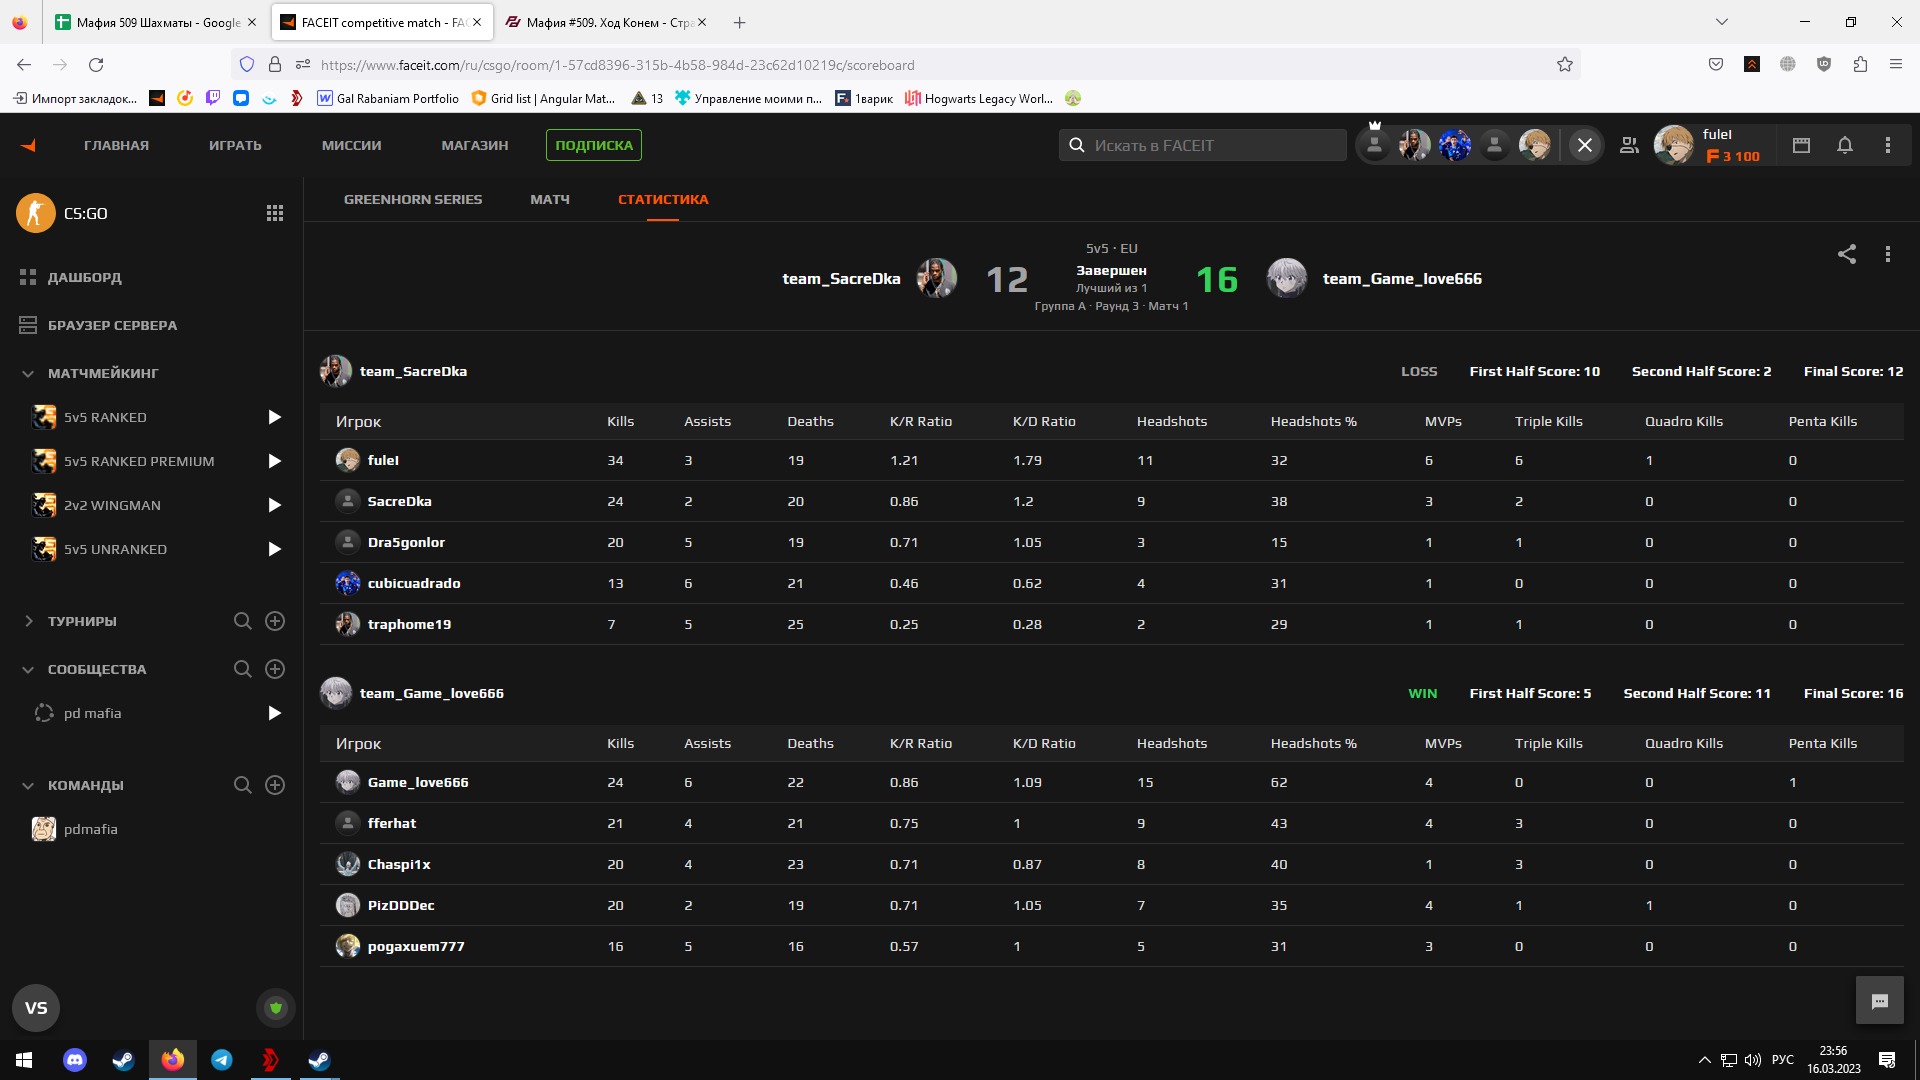Image resolution: width=1920 pixels, height=1080 pixels.
Task: Close the party bar with X
Action: coord(1584,145)
